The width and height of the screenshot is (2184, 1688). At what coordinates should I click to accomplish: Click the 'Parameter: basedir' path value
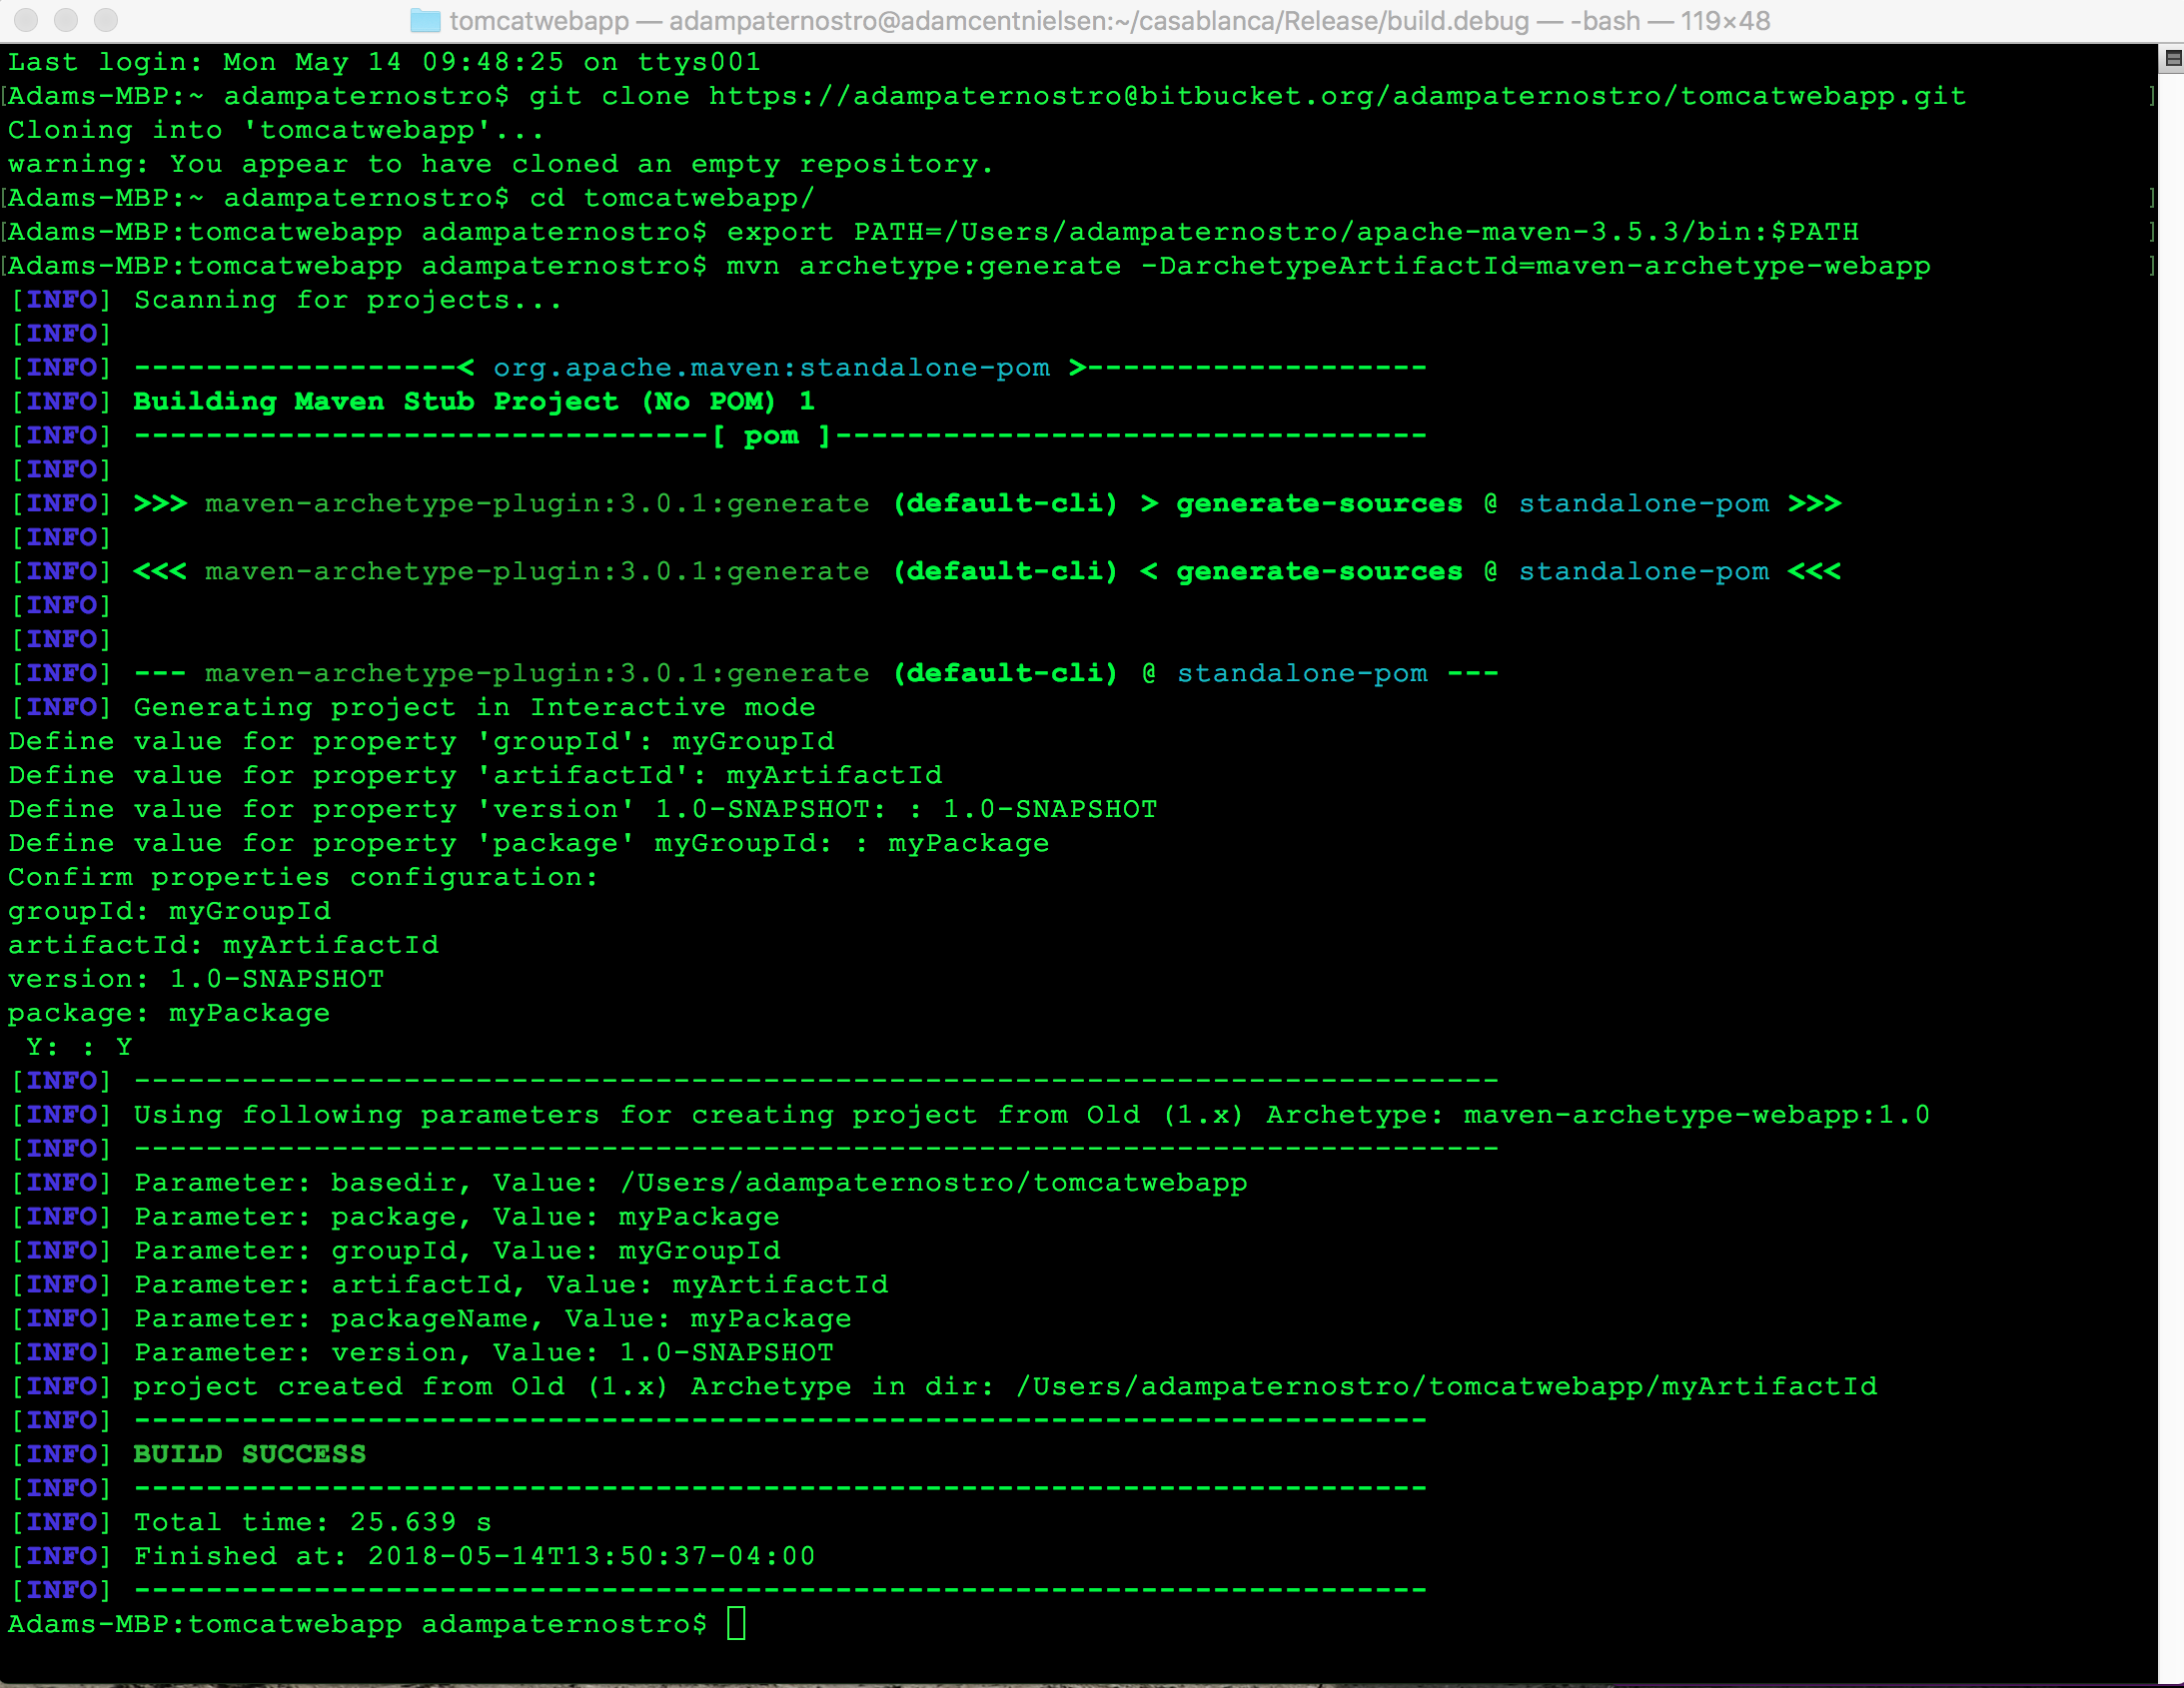point(933,1183)
